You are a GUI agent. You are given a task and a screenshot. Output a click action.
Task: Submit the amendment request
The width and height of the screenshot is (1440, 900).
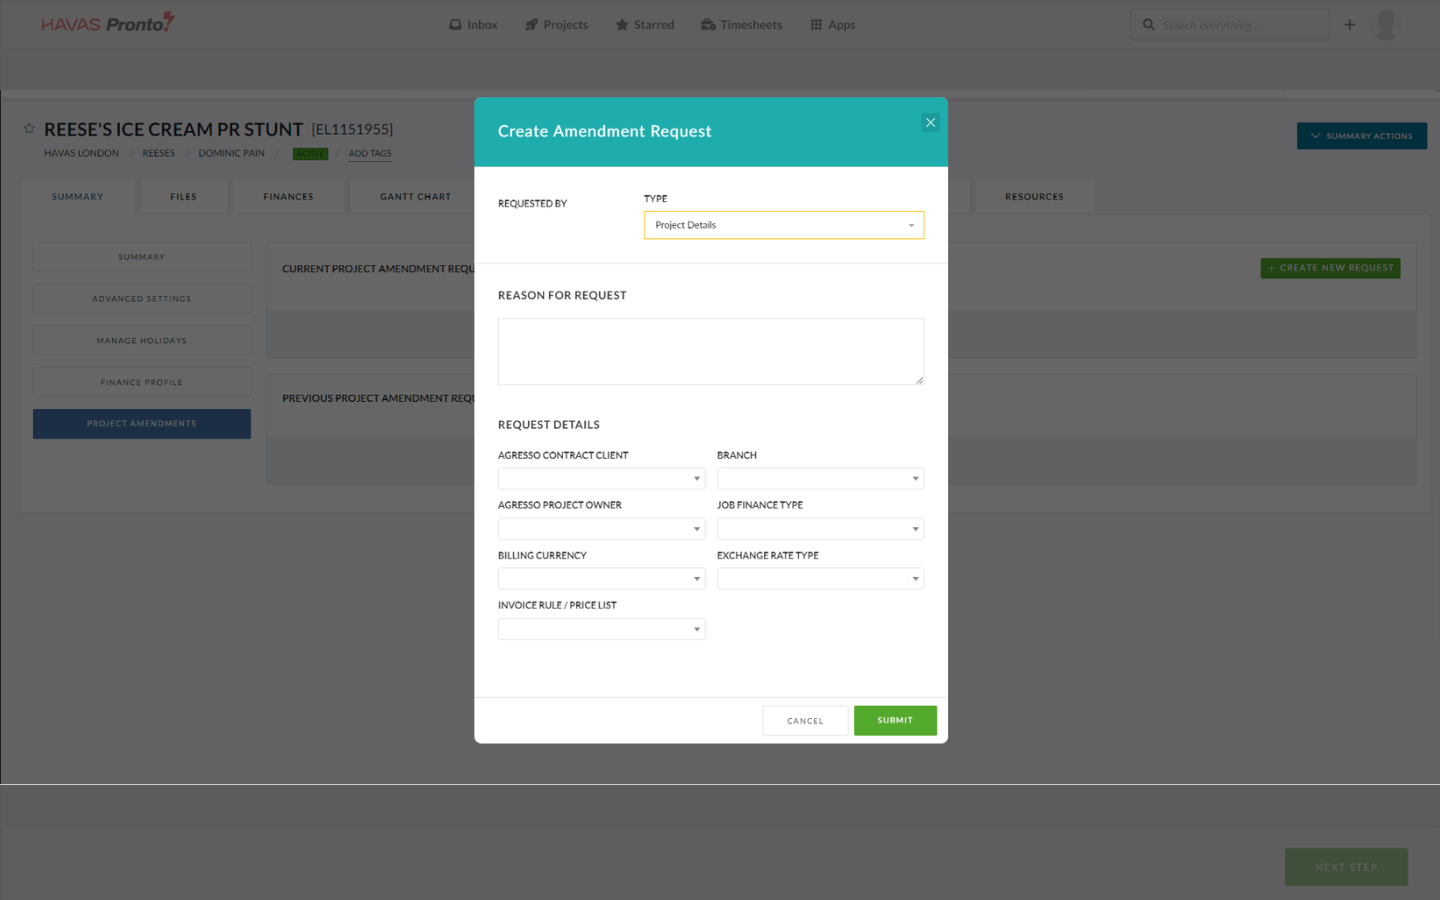[895, 720]
